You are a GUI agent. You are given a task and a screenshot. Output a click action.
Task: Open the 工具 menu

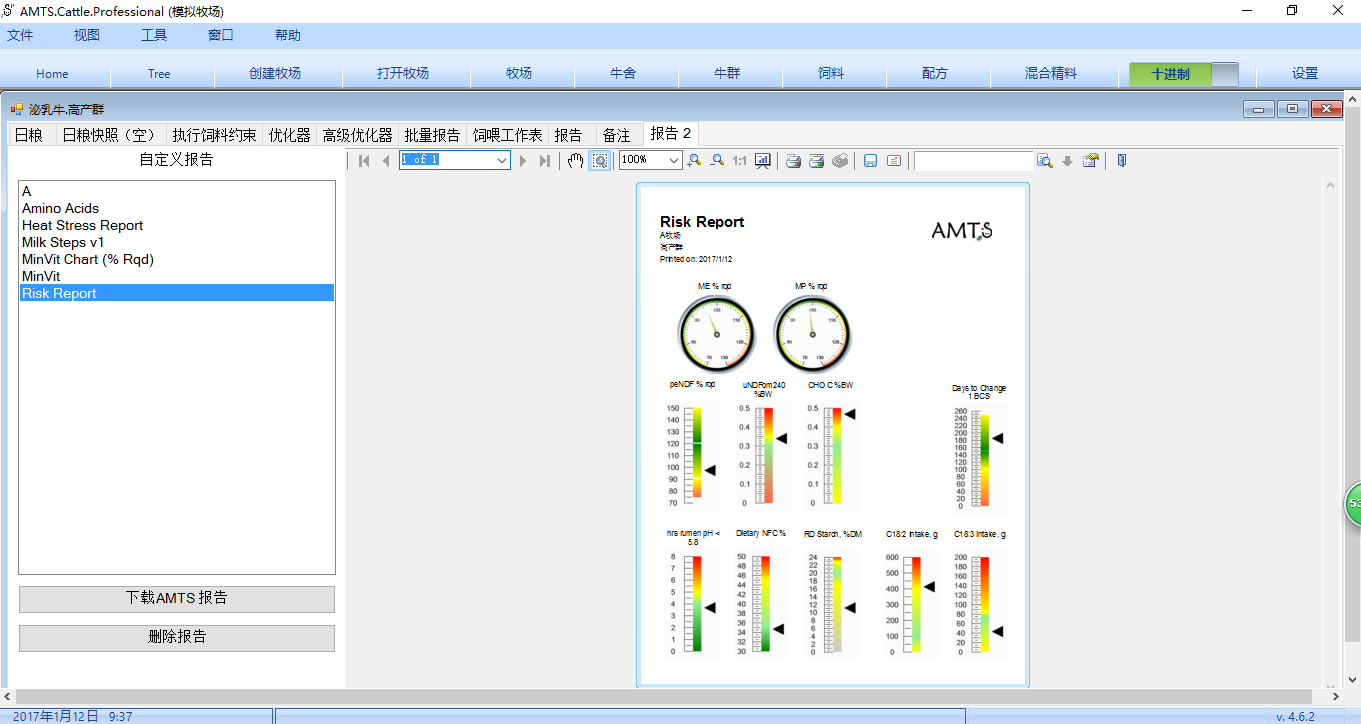[x=154, y=35]
